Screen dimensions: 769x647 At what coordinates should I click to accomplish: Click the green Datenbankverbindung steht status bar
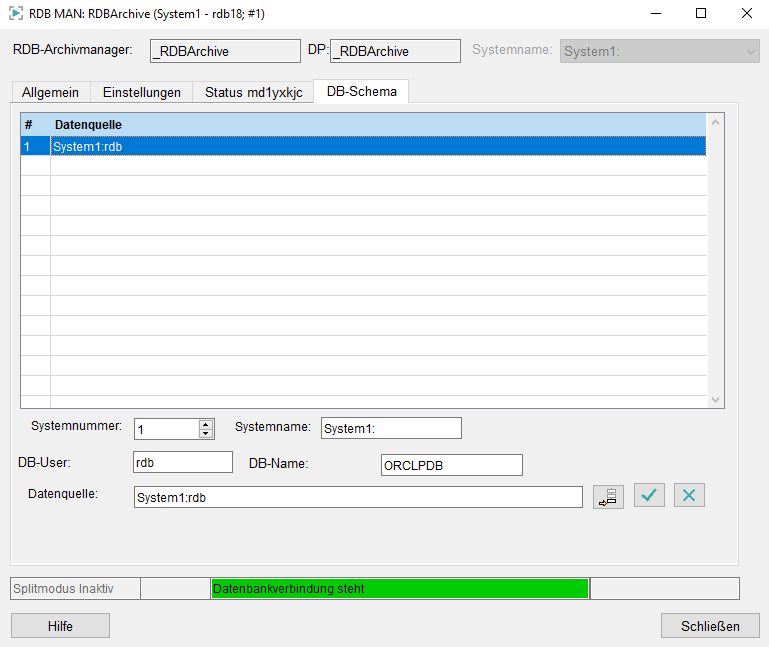(x=399, y=588)
